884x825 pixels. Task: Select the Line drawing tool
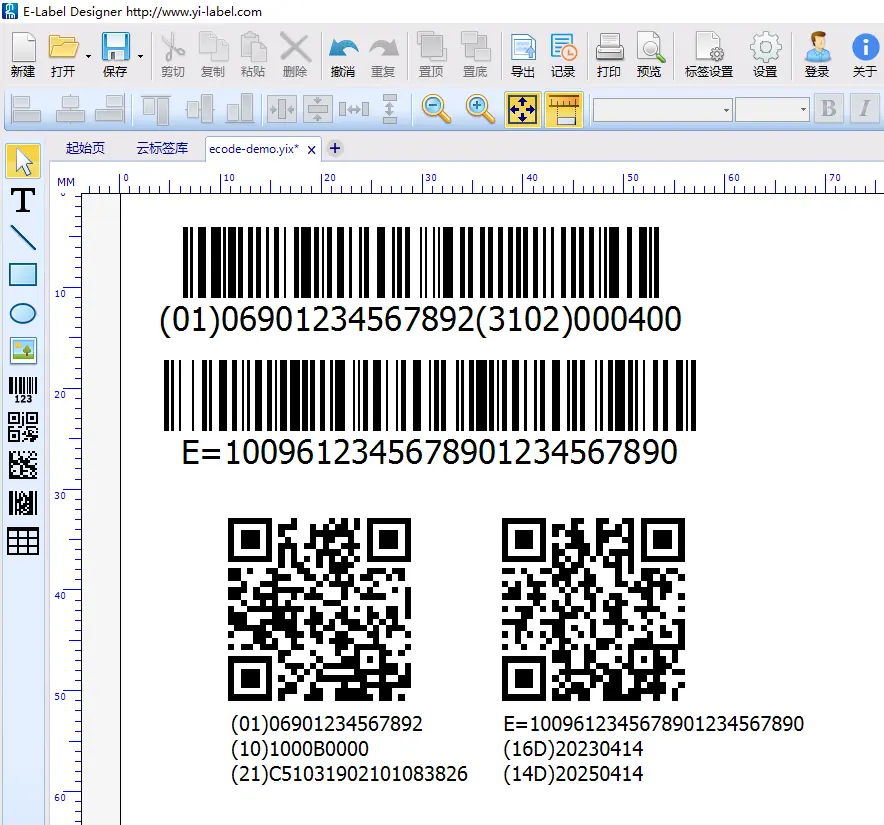[22, 237]
